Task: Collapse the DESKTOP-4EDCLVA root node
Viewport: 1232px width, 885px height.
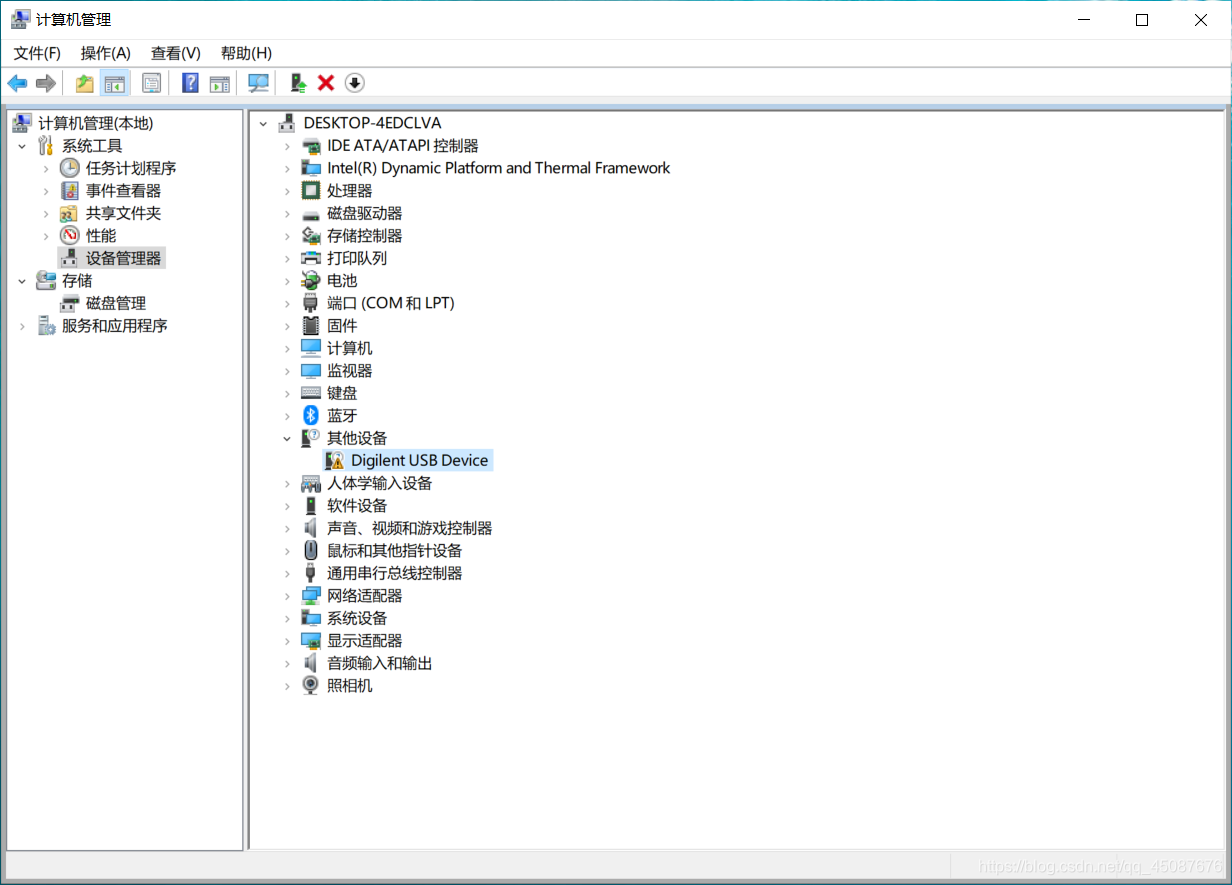Action: coord(263,123)
